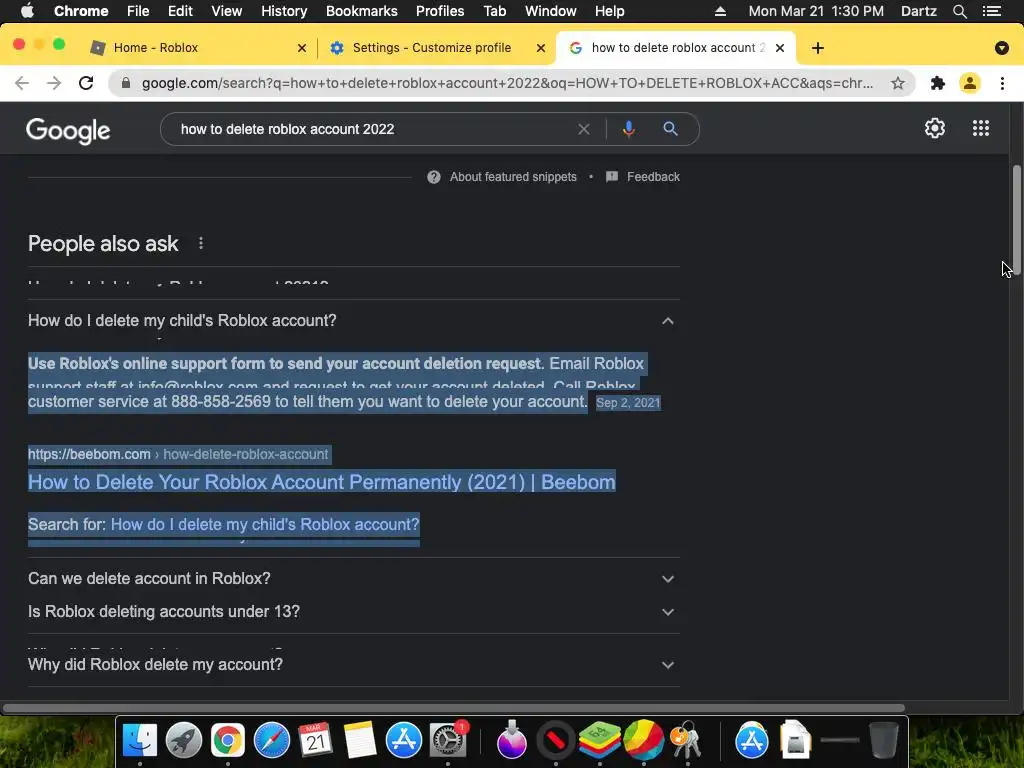Screen dimensions: 1024x768
Task: Go back using the browser back arrow
Action: pos(22,83)
